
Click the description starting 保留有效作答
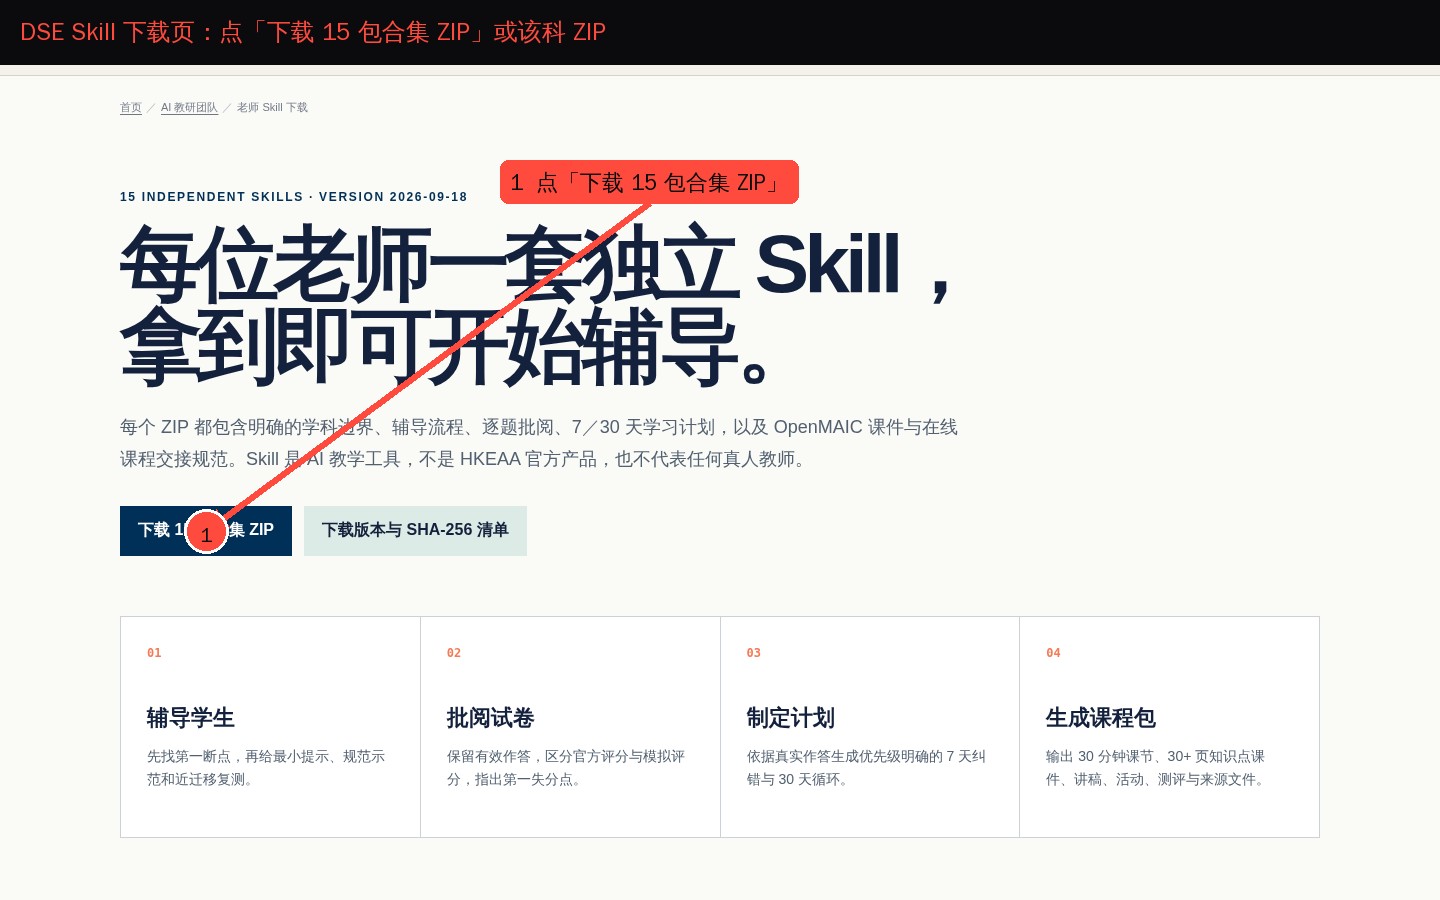[x=566, y=768]
